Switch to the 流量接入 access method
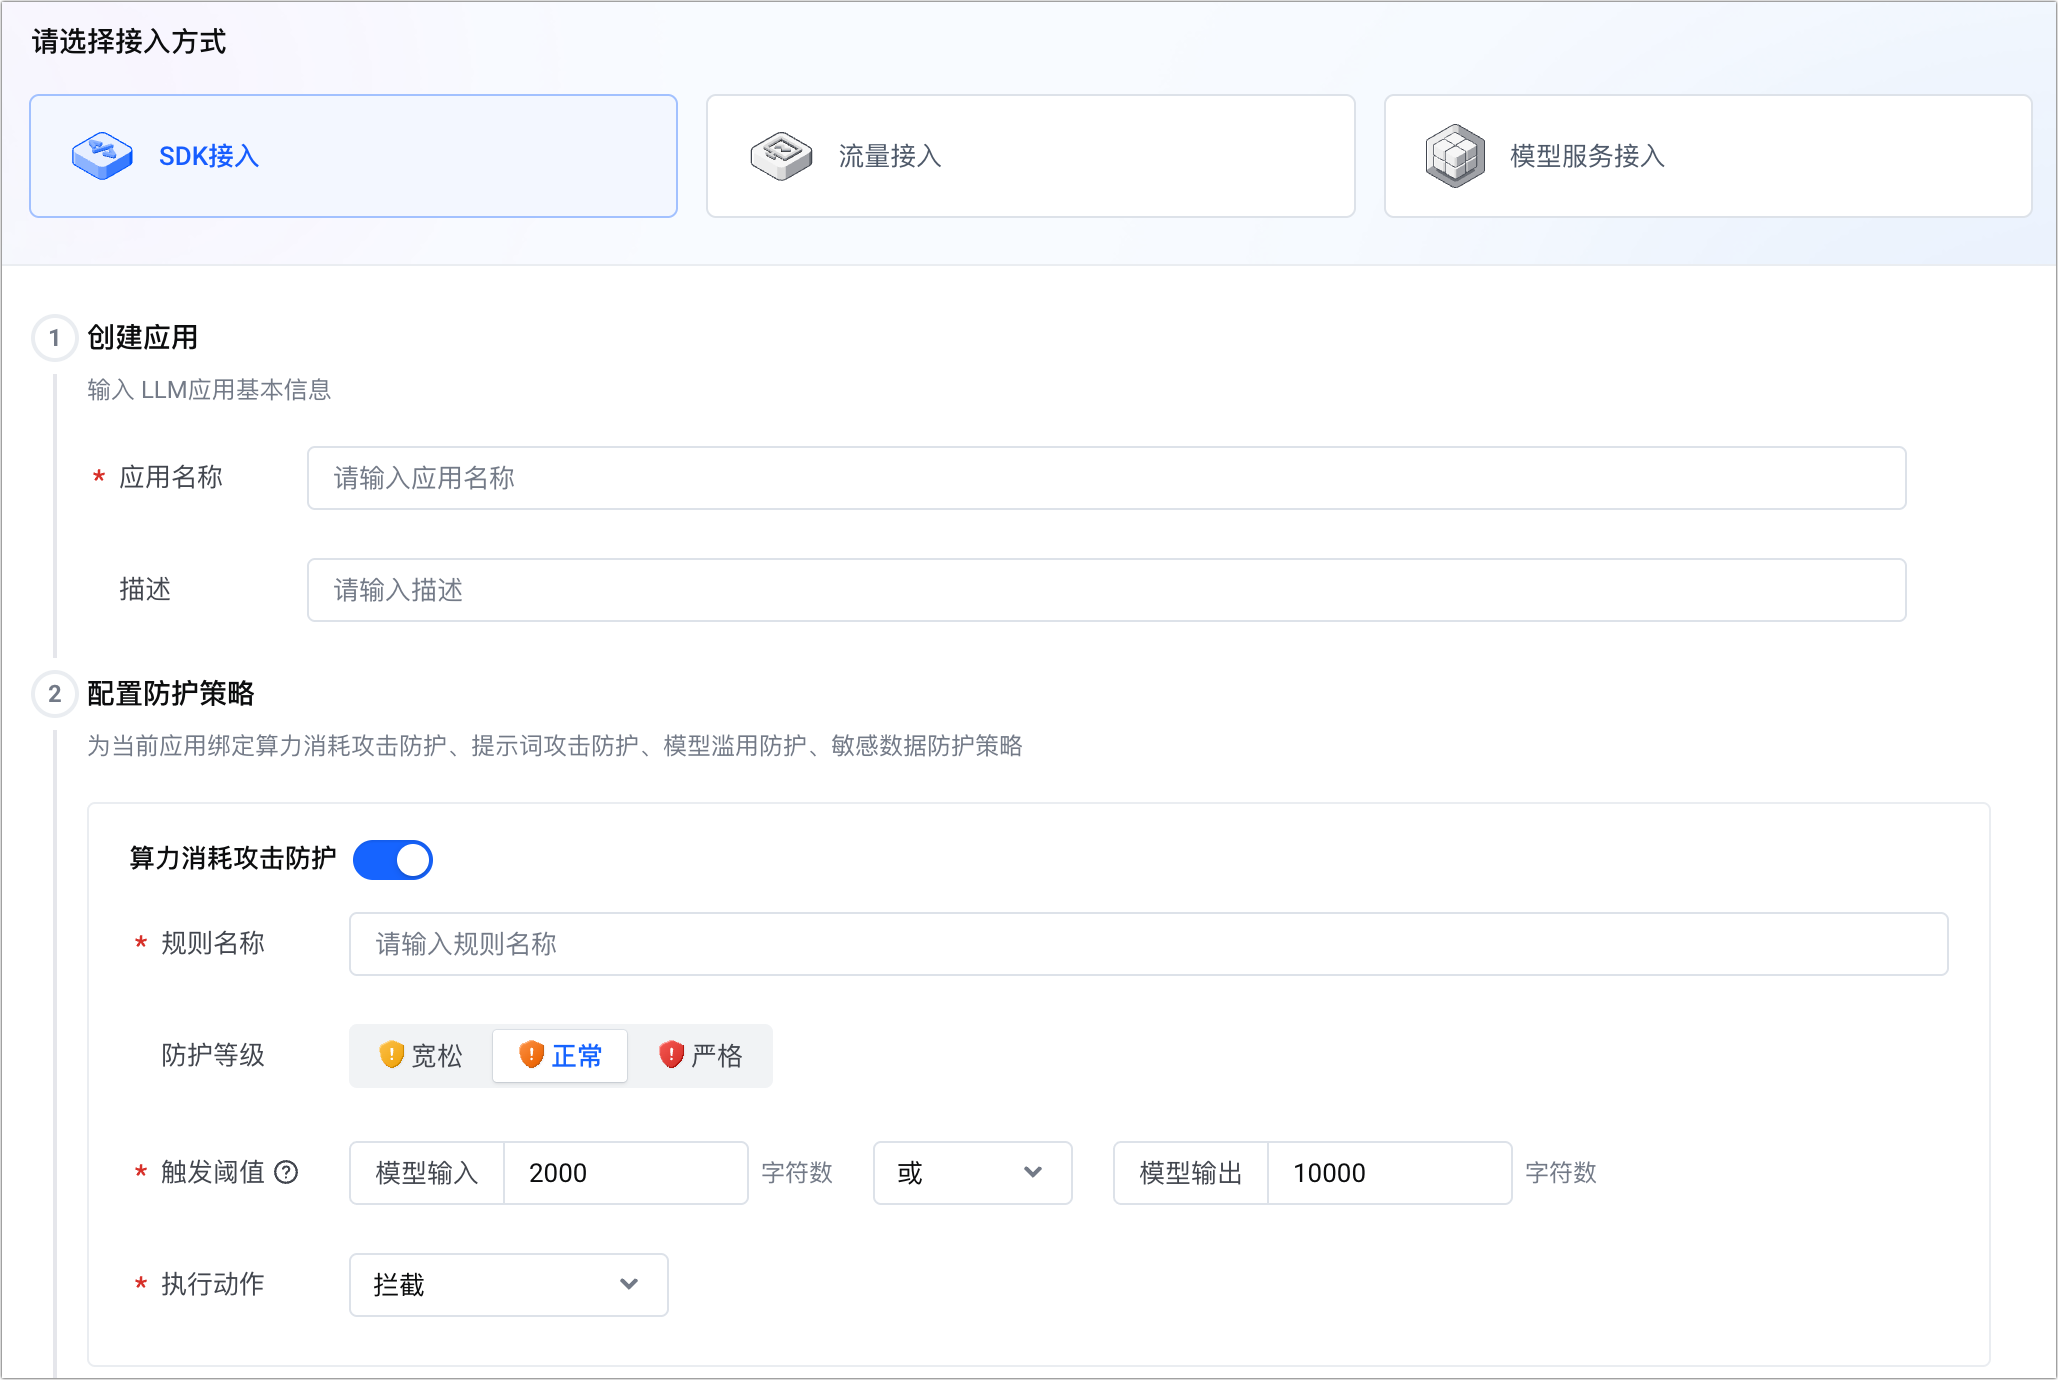 point(1030,155)
